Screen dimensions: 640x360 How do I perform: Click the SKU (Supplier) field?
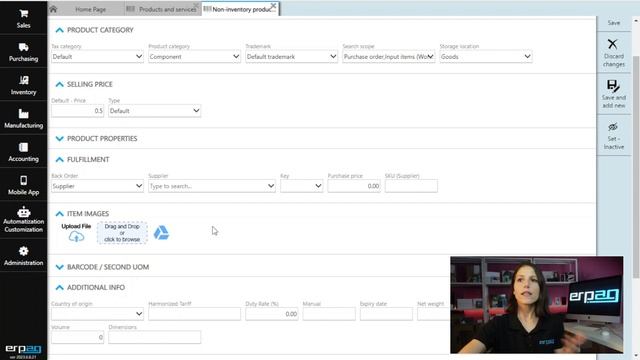pyautogui.click(x=411, y=186)
